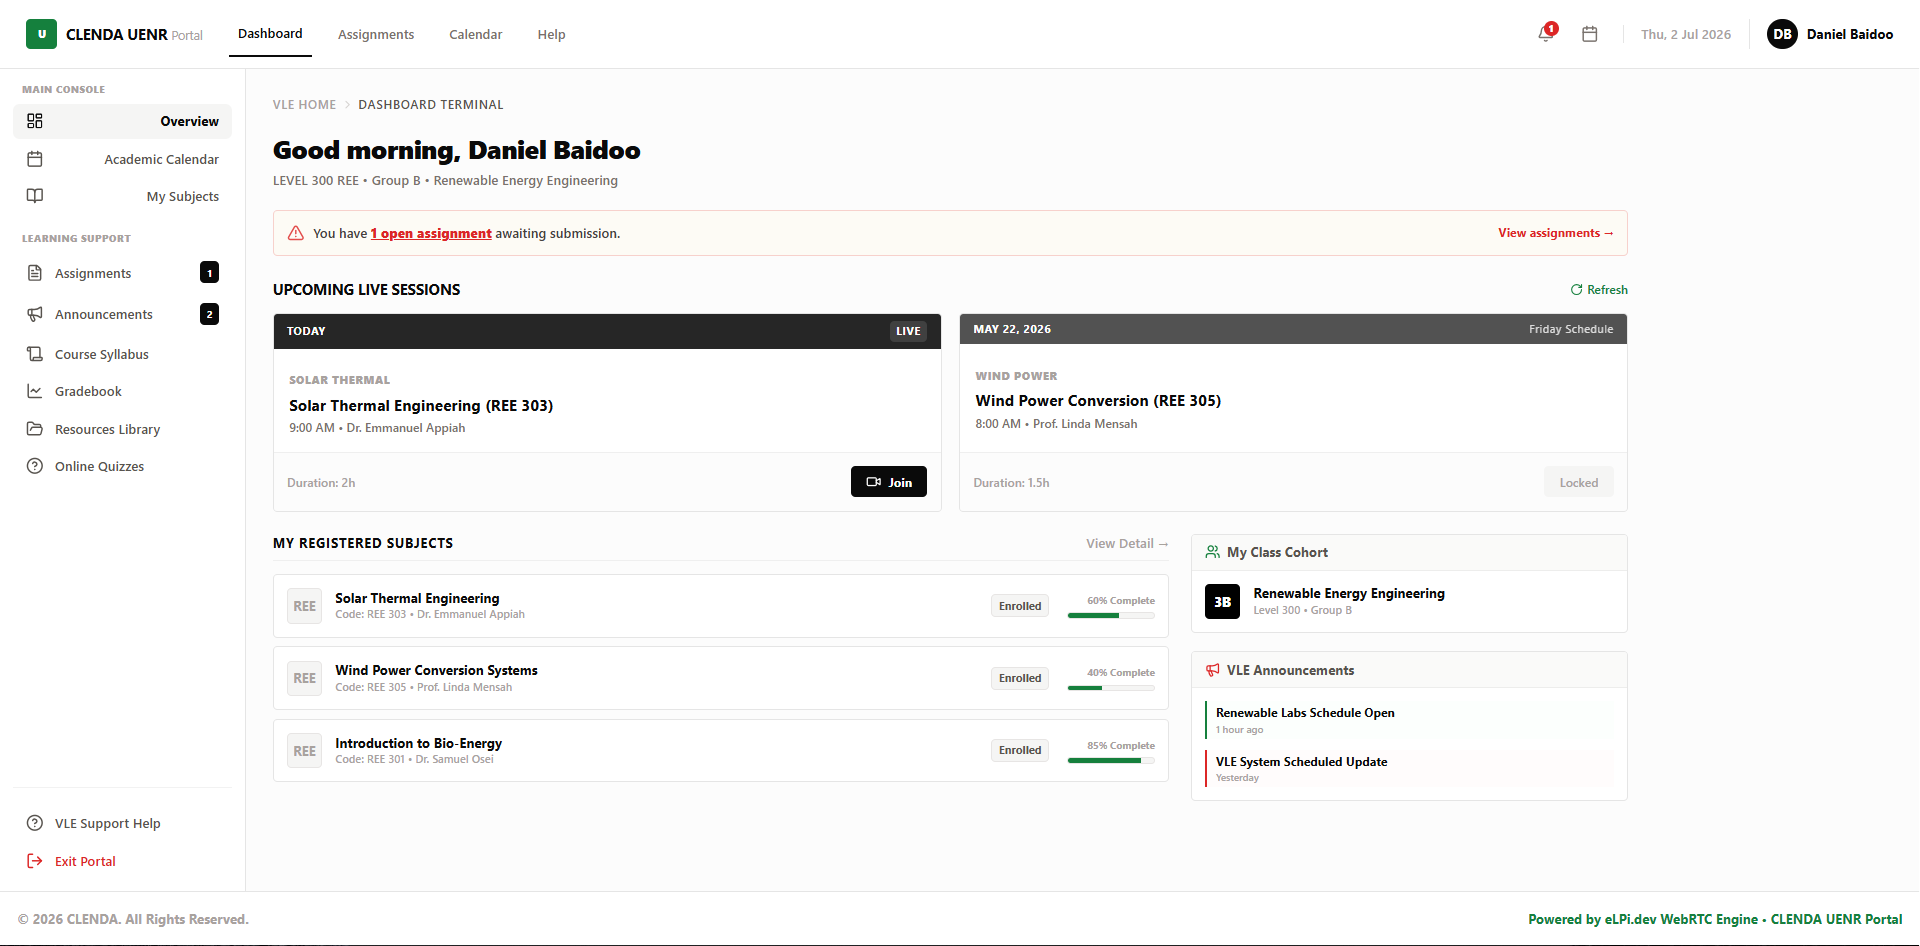Click the Assignments count badge showing 1
1920x946 pixels.
[x=209, y=273]
